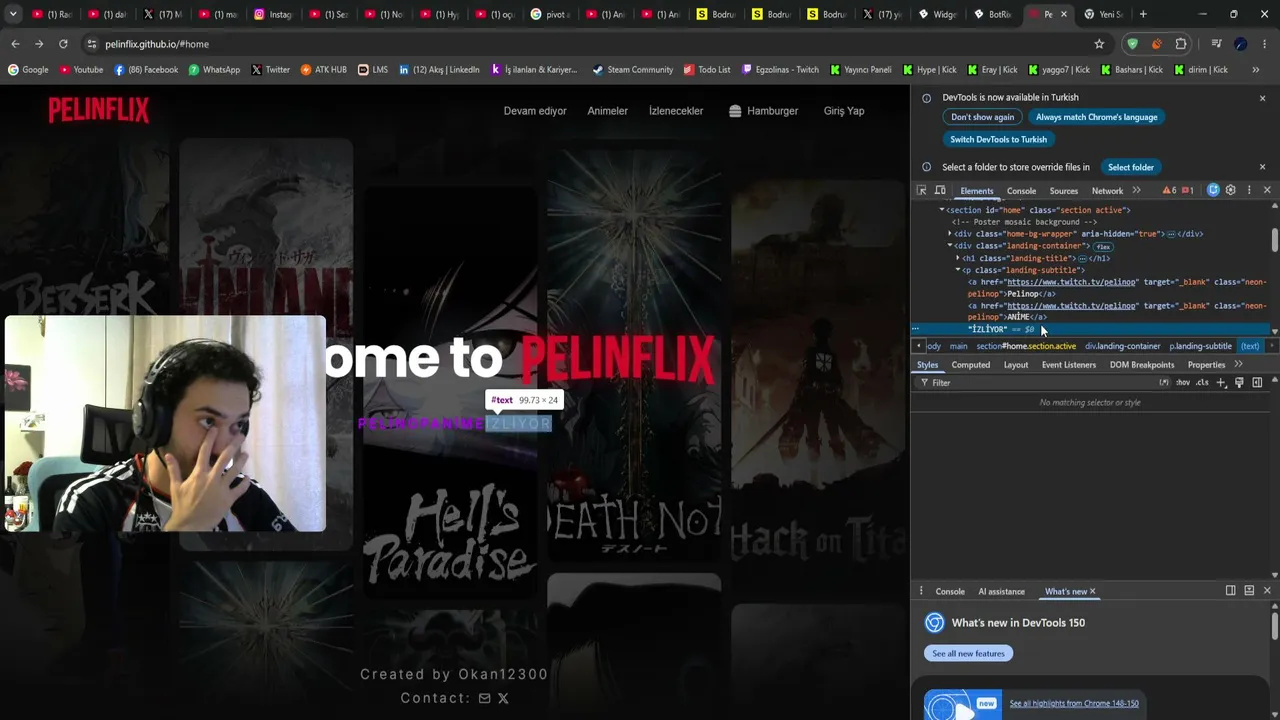Close the DevTools panel
Screen dimensions: 1280x720
click(1267, 190)
